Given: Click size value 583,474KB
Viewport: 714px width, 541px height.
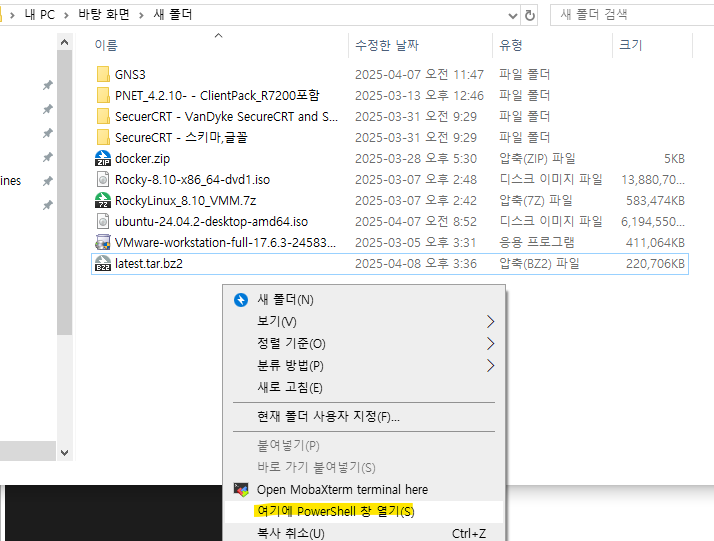Looking at the screenshot, I should coord(655,200).
